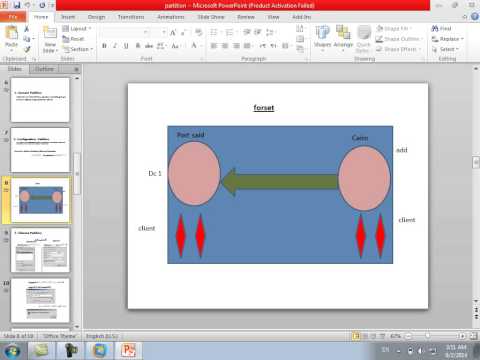Click the Align Text vertical icon
480x360 pixels.
point(300,39)
